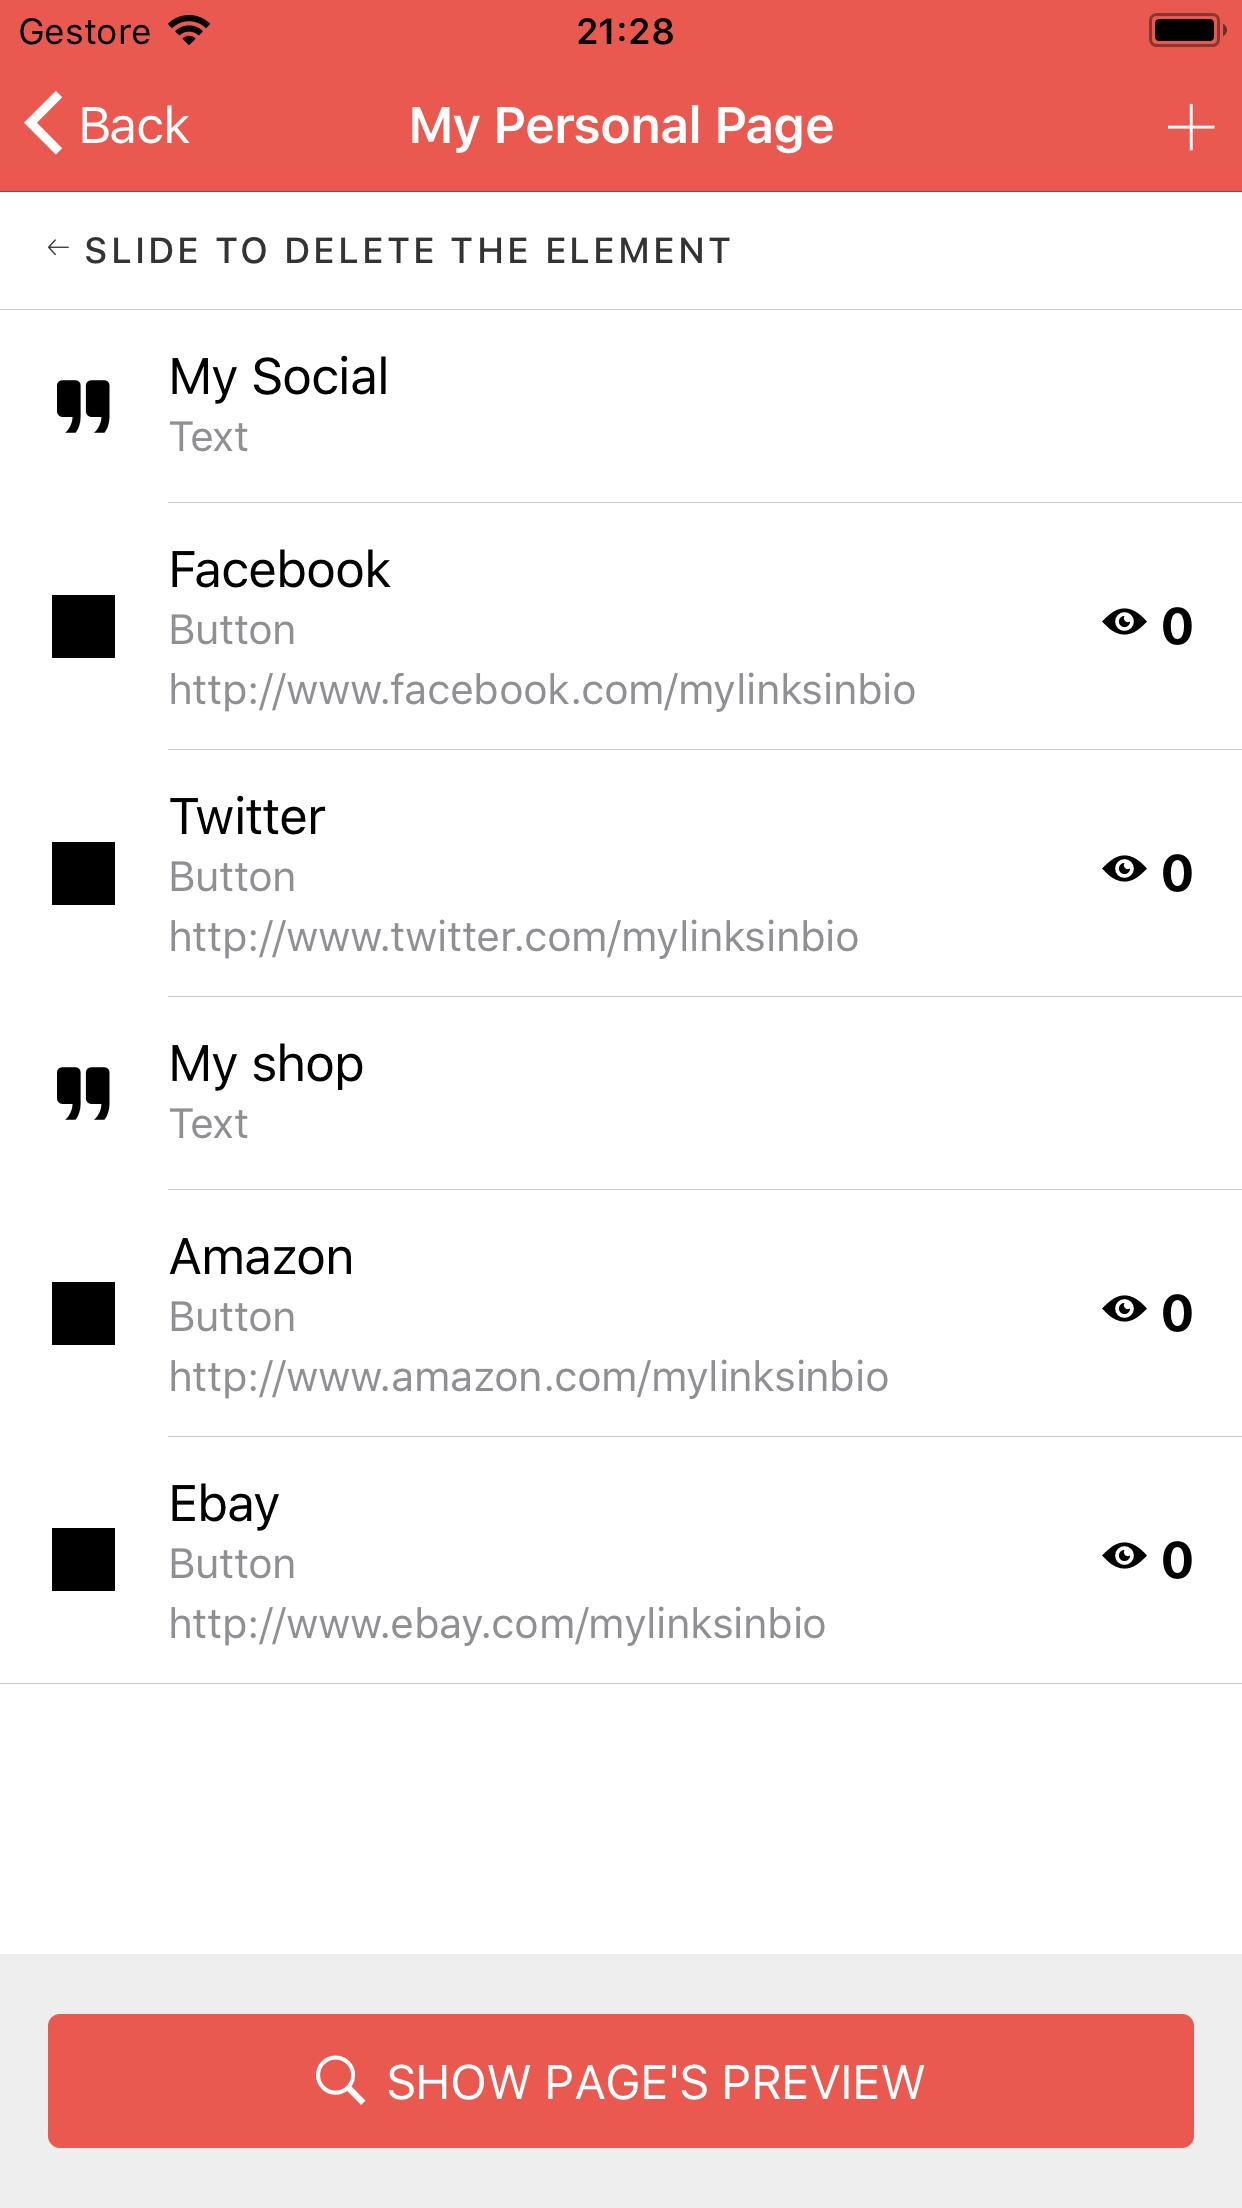Select the Twitter URL link

tap(515, 936)
